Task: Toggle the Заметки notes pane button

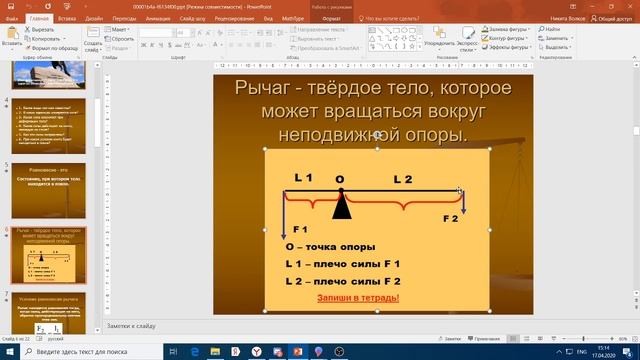Action: coord(449,339)
